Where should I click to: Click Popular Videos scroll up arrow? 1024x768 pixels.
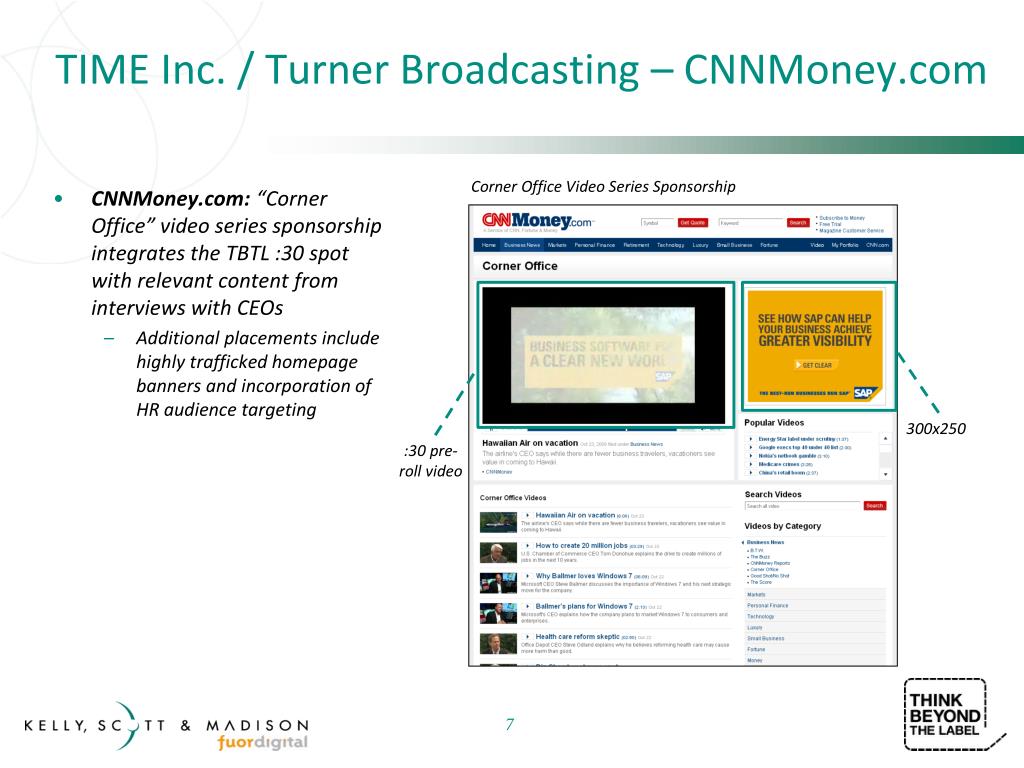click(x=886, y=439)
